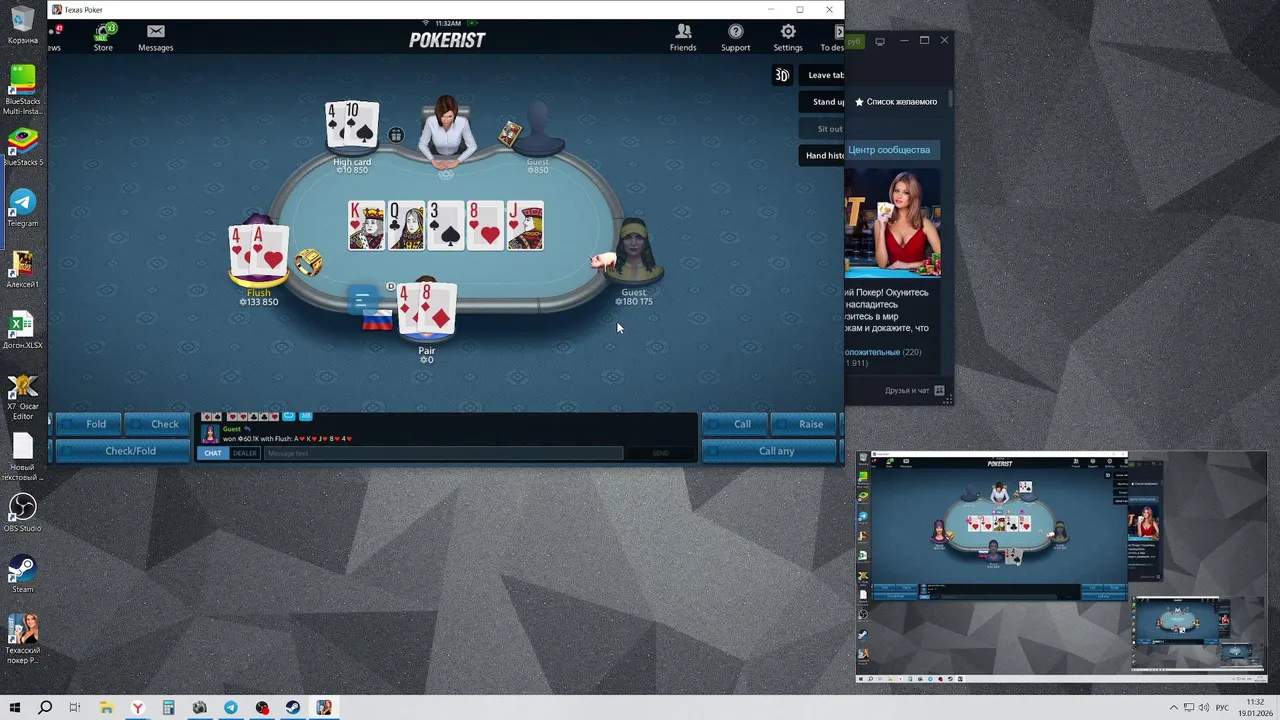This screenshot has width=1280, height=720.
Task: Open File Explorer in taskbar
Action: [x=106, y=708]
